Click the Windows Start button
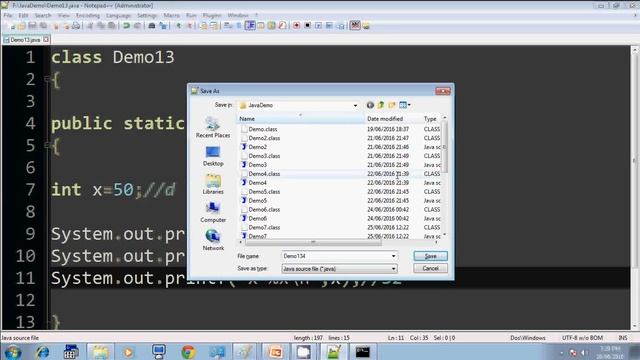The image size is (640, 360). click(12, 352)
